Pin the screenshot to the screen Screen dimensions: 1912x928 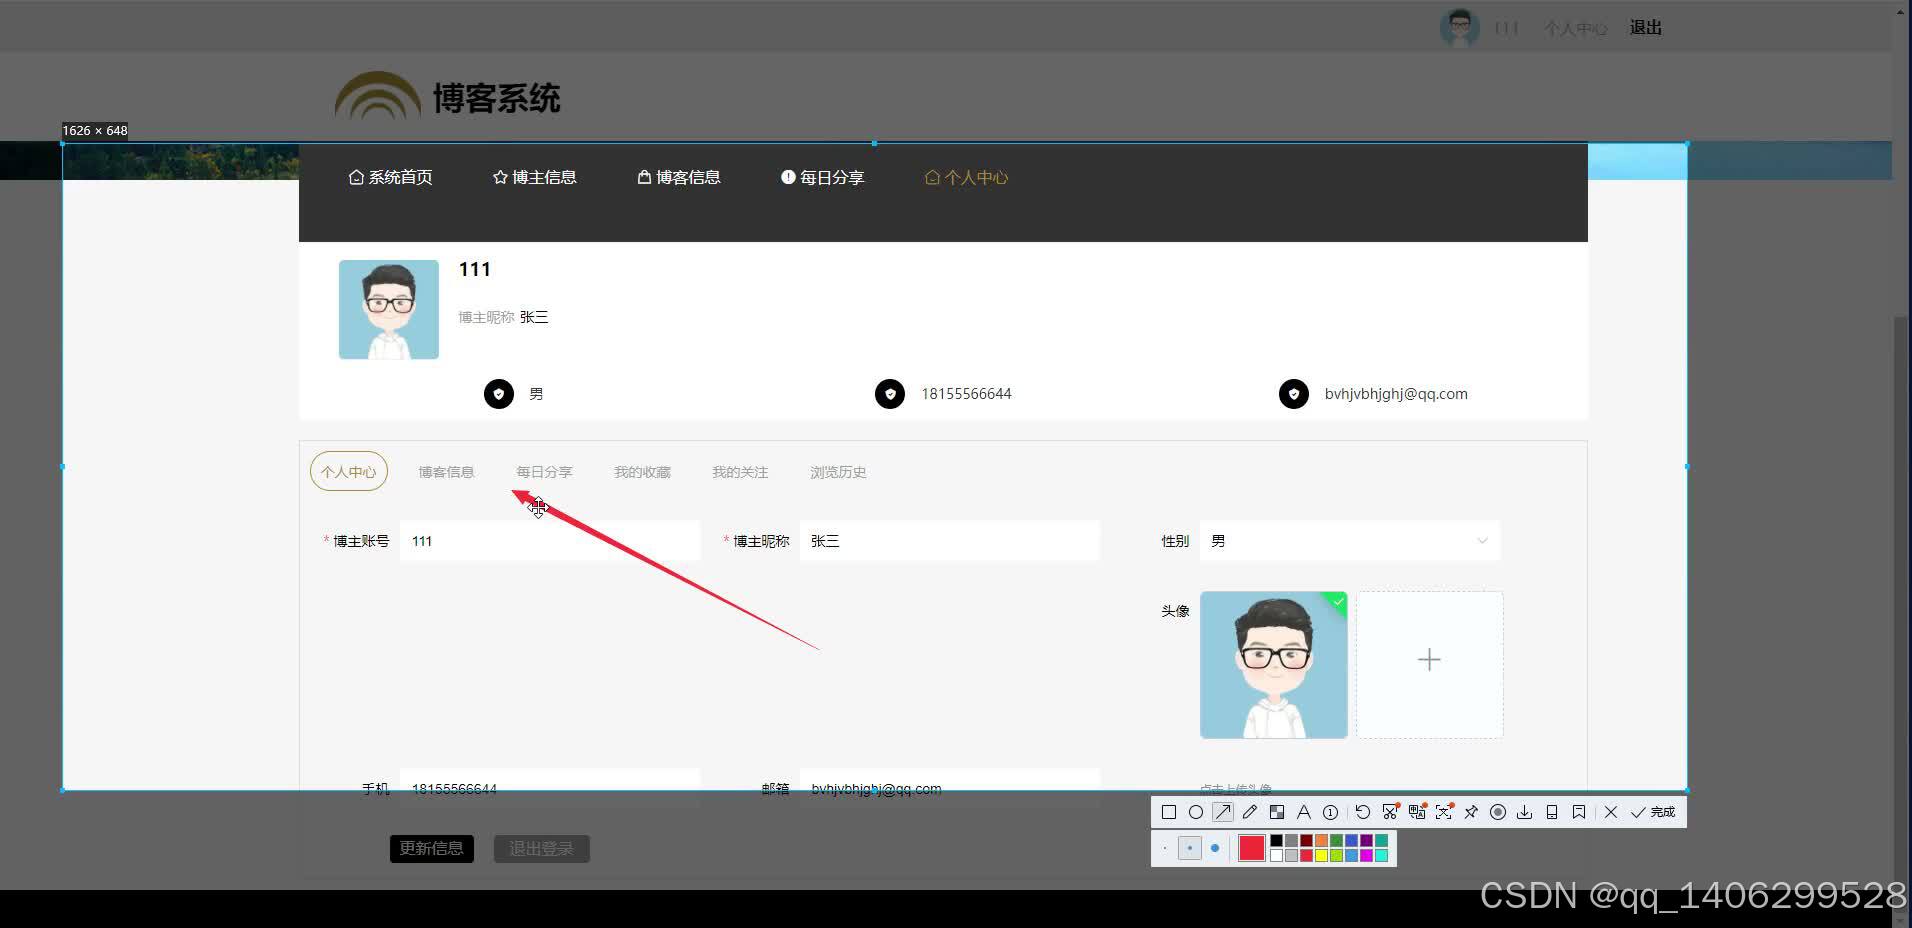[x=1471, y=812]
